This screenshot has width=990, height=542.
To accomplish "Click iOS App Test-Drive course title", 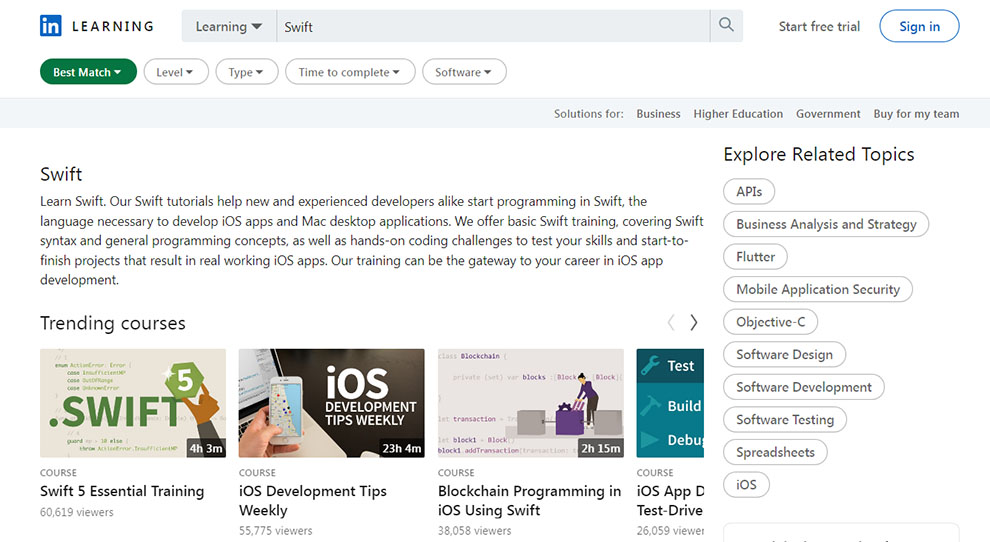I will tap(670, 500).
